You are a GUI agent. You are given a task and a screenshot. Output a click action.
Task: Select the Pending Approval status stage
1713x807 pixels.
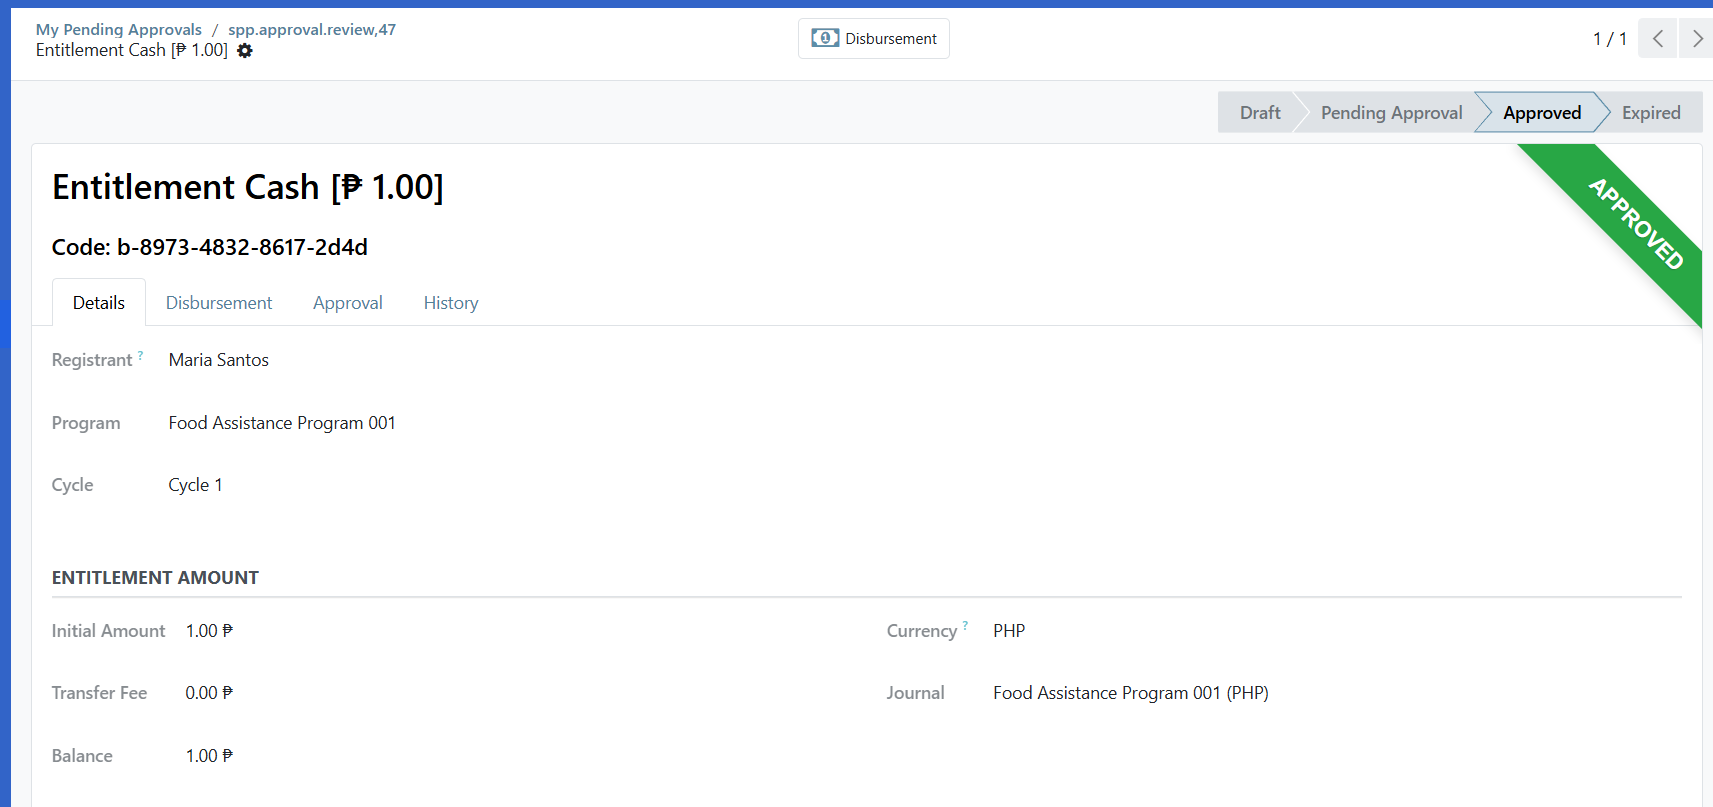(1391, 113)
